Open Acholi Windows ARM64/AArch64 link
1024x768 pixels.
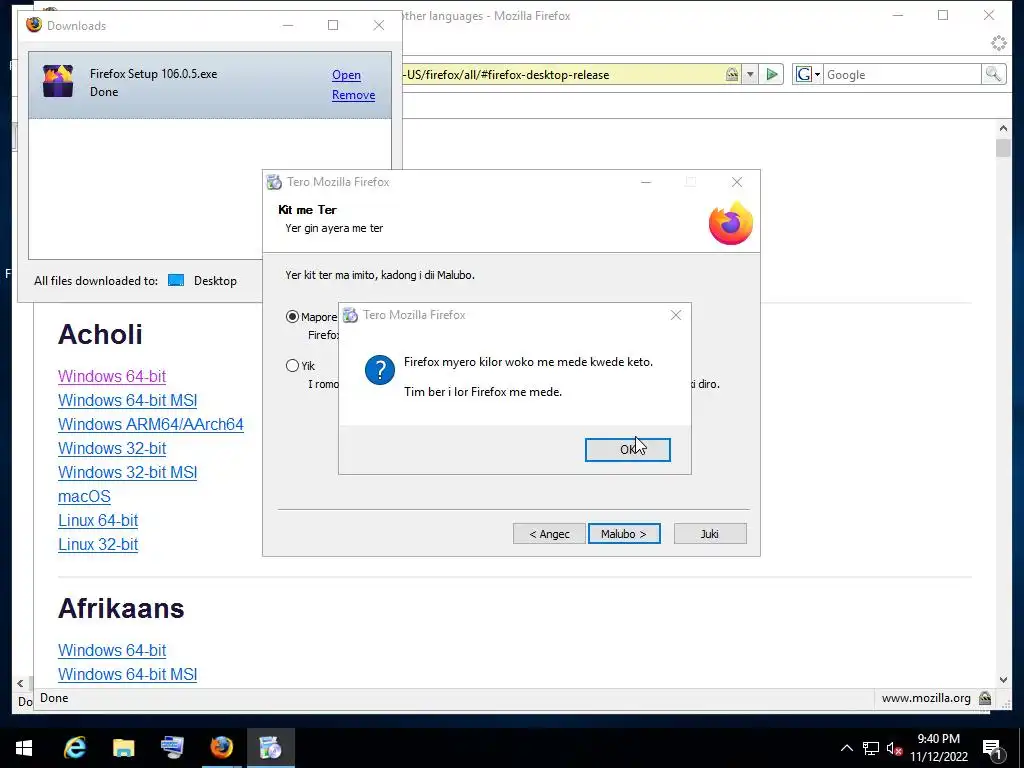tap(151, 424)
